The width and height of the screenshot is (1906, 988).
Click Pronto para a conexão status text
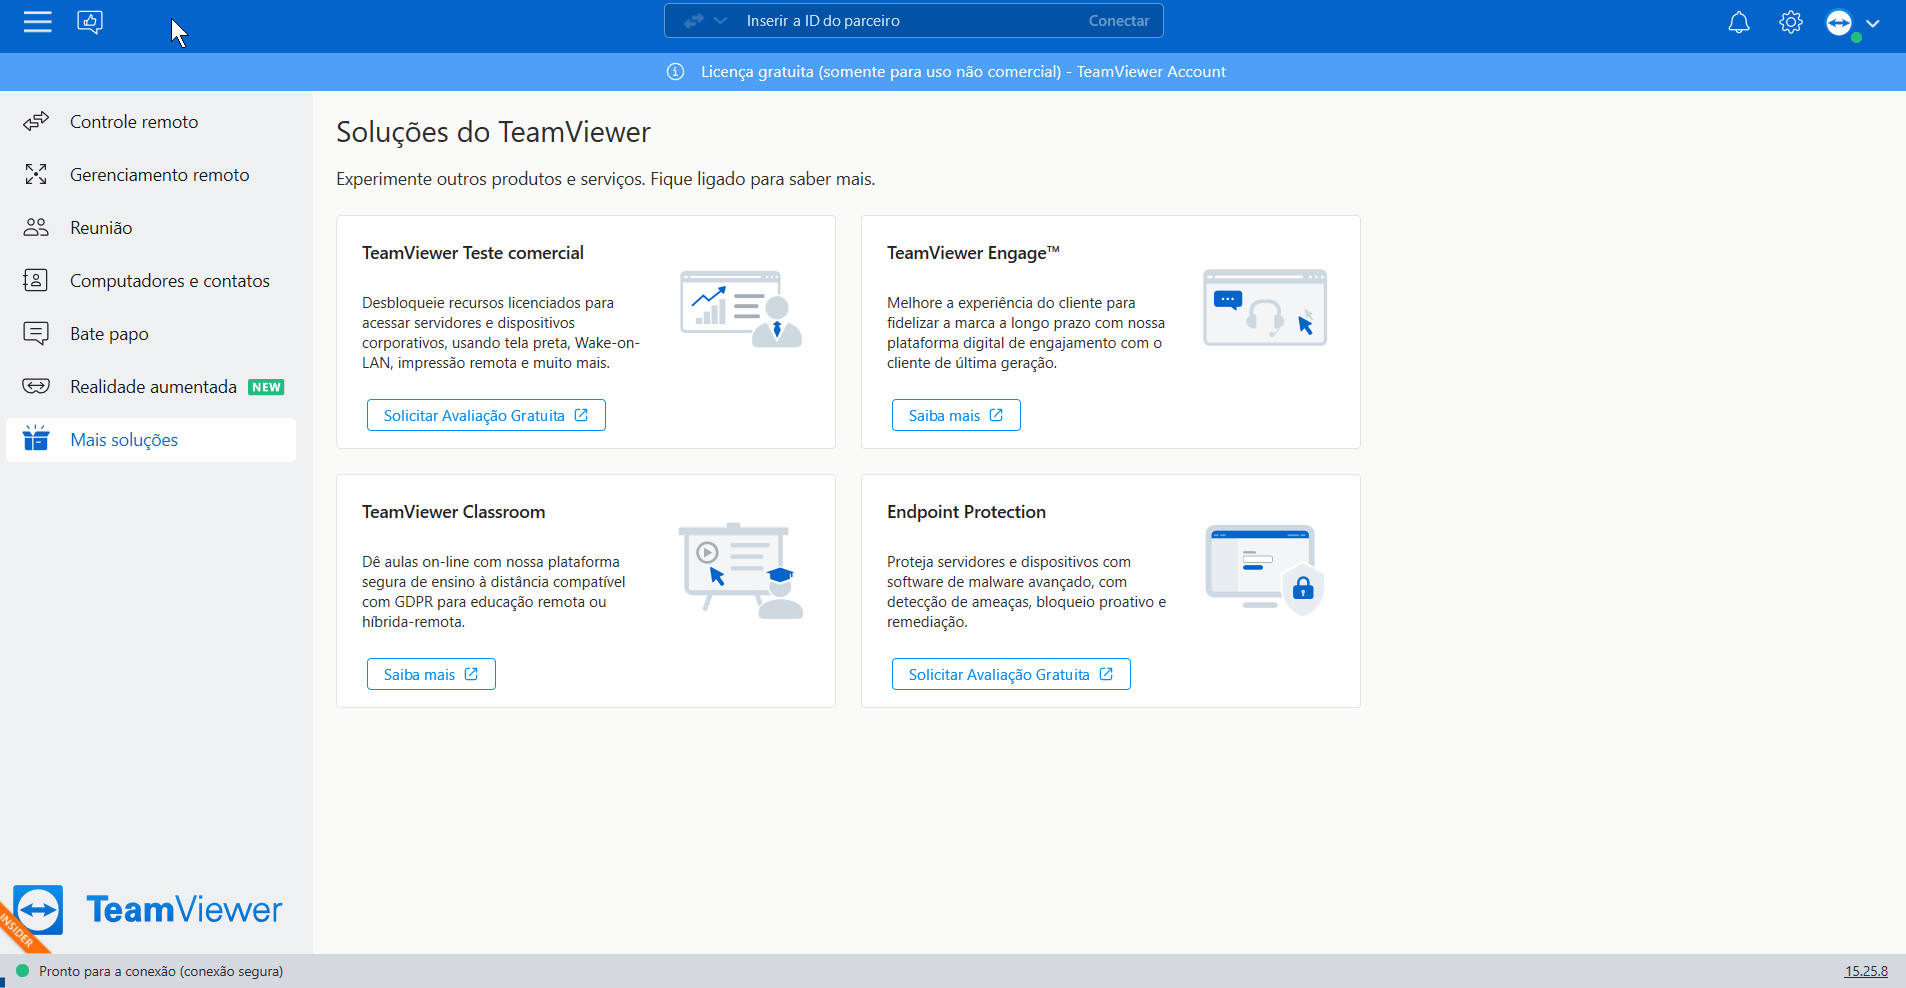(x=161, y=971)
